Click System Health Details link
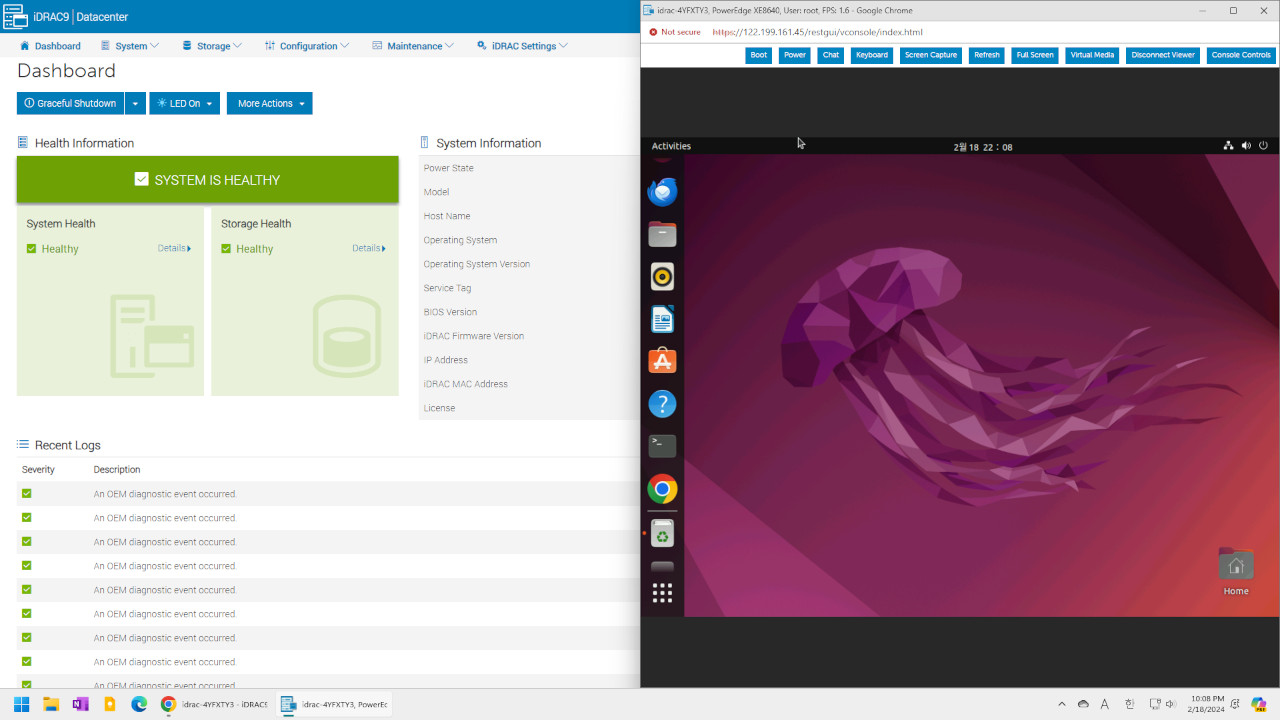This screenshot has width=1280, height=720. click(x=174, y=248)
